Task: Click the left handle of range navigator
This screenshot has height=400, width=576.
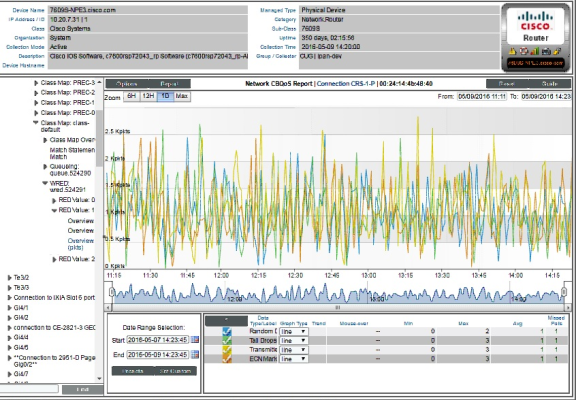Action: 111,292
